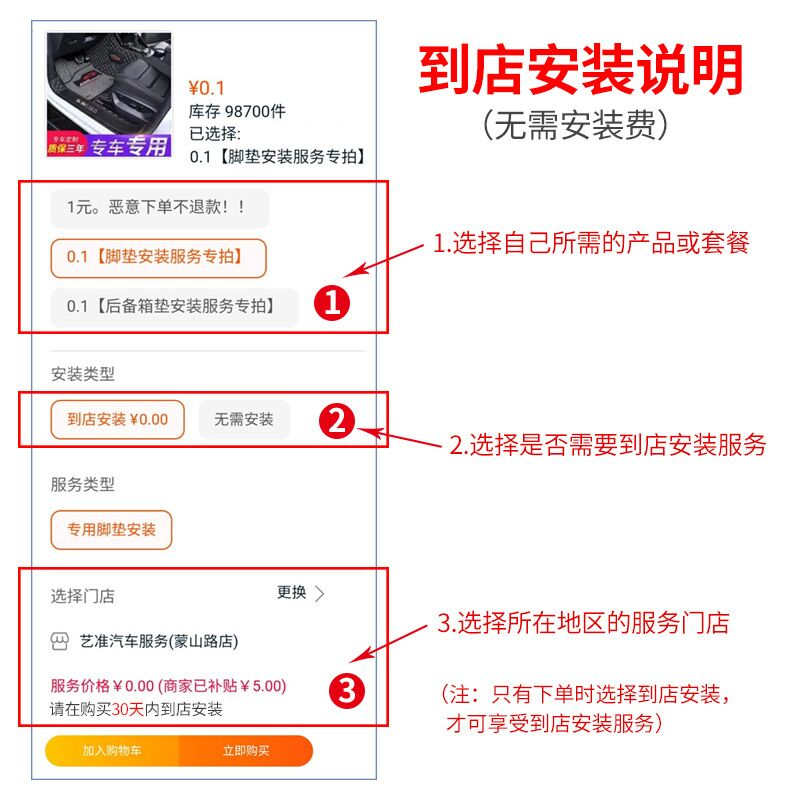Click the 服务价格 ¥0.00 subsidy text

[x=168, y=686]
